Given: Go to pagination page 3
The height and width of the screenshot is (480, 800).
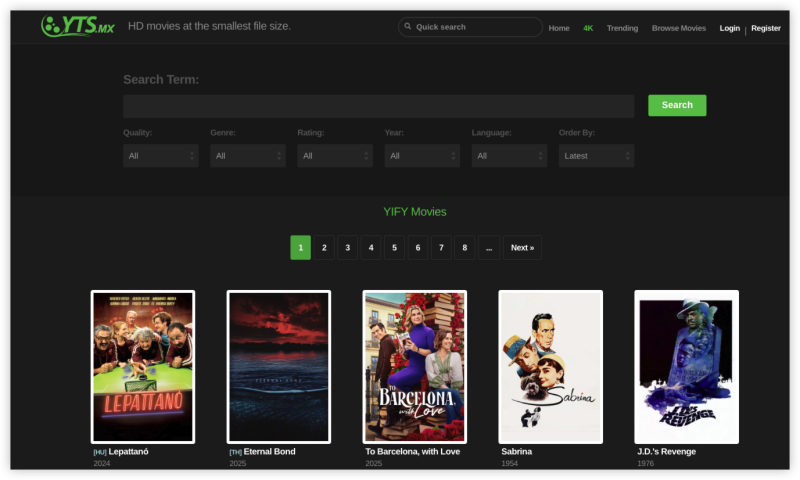Looking at the screenshot, I should coord(347,247).
